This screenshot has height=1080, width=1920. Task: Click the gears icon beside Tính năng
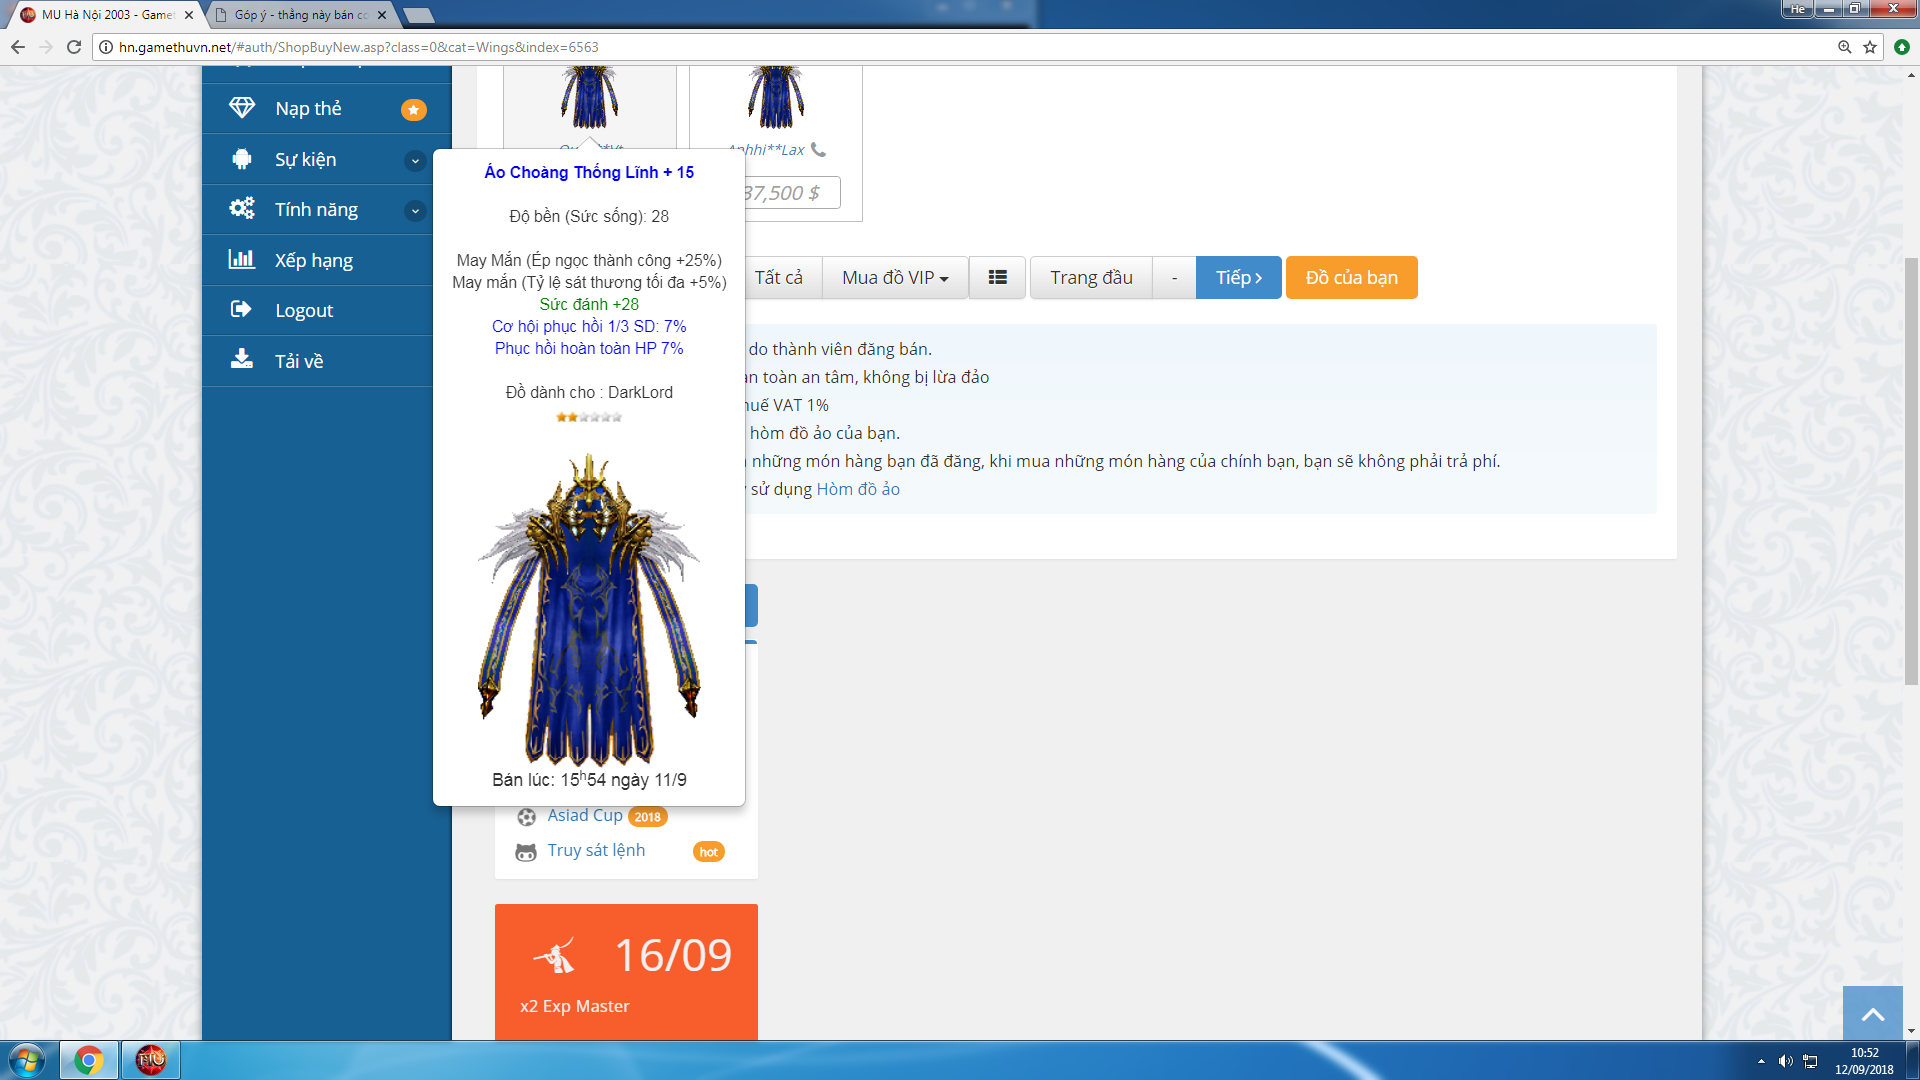(x=242, y=209)
